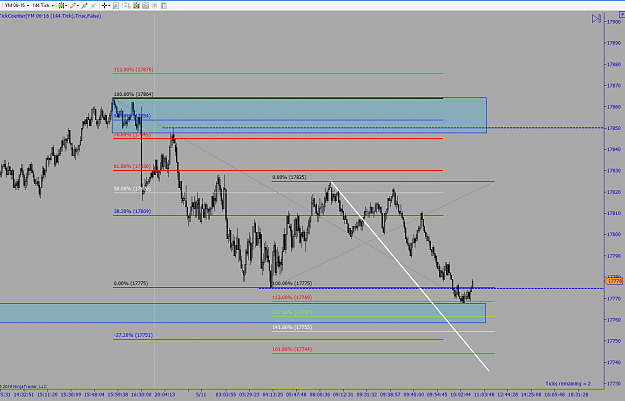Screen dimensions: 625x401
Task: Open the crosshair dropdown arrow
Action: click(x=109, y=6)
